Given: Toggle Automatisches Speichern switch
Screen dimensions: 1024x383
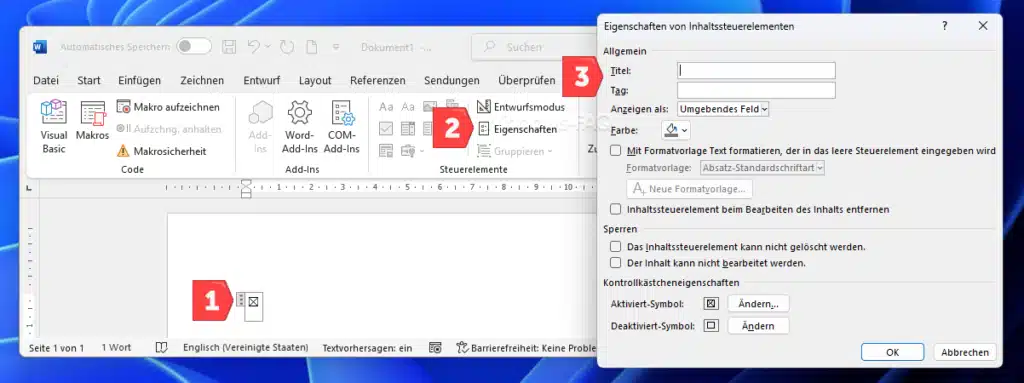Looking at the screenshot, I should (194, 47).
